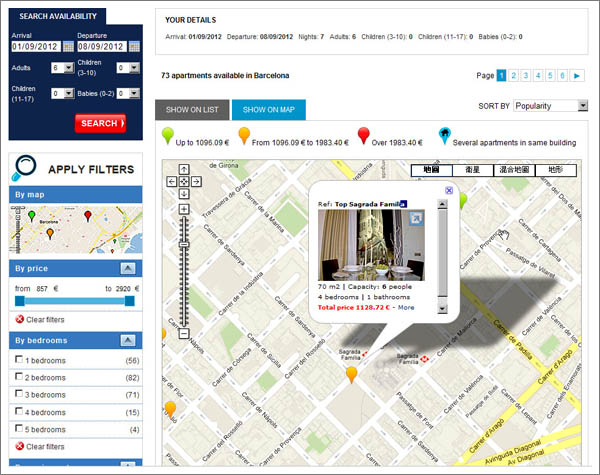Click the Departure date input field
This screenshot has height=475, width=600.
[102, 47]
